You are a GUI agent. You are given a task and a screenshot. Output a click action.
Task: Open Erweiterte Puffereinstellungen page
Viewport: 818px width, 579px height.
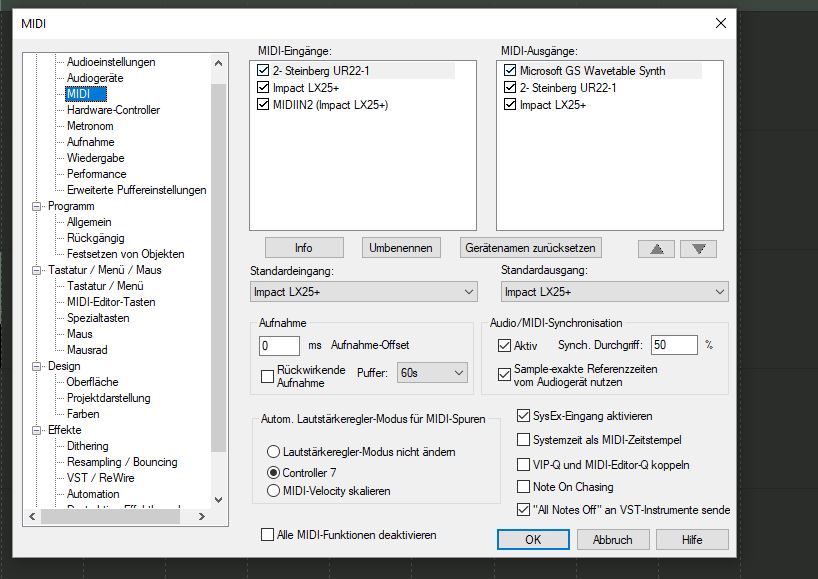137,190
